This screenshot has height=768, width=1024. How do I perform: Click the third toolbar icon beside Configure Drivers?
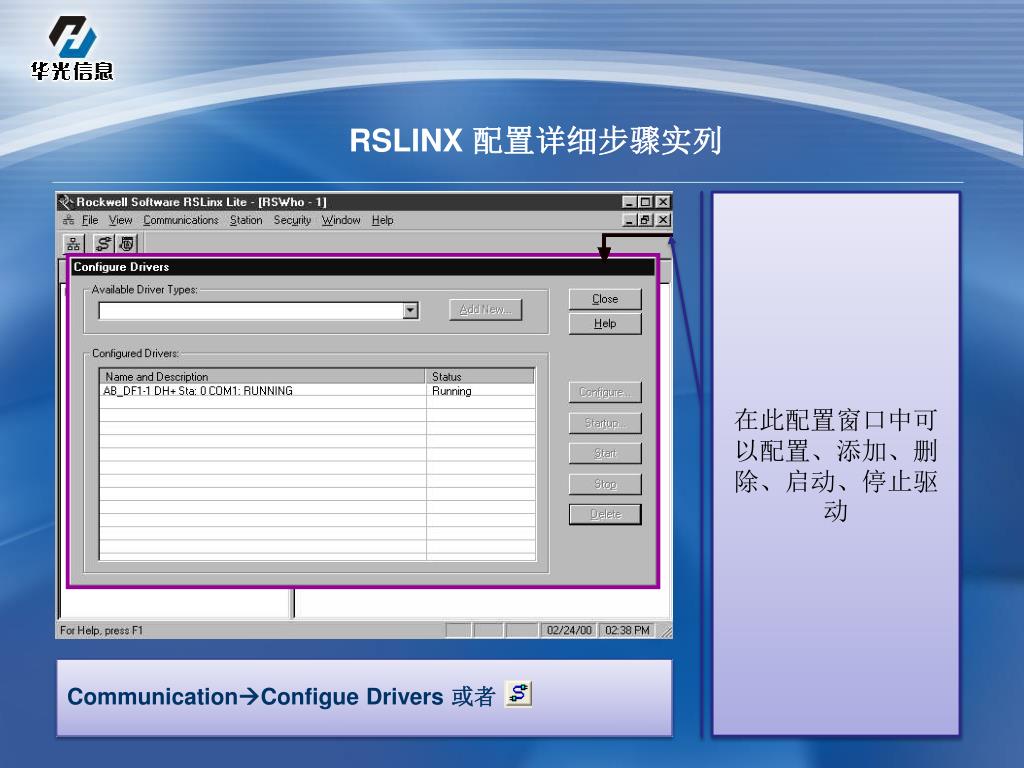click(127, 244)
